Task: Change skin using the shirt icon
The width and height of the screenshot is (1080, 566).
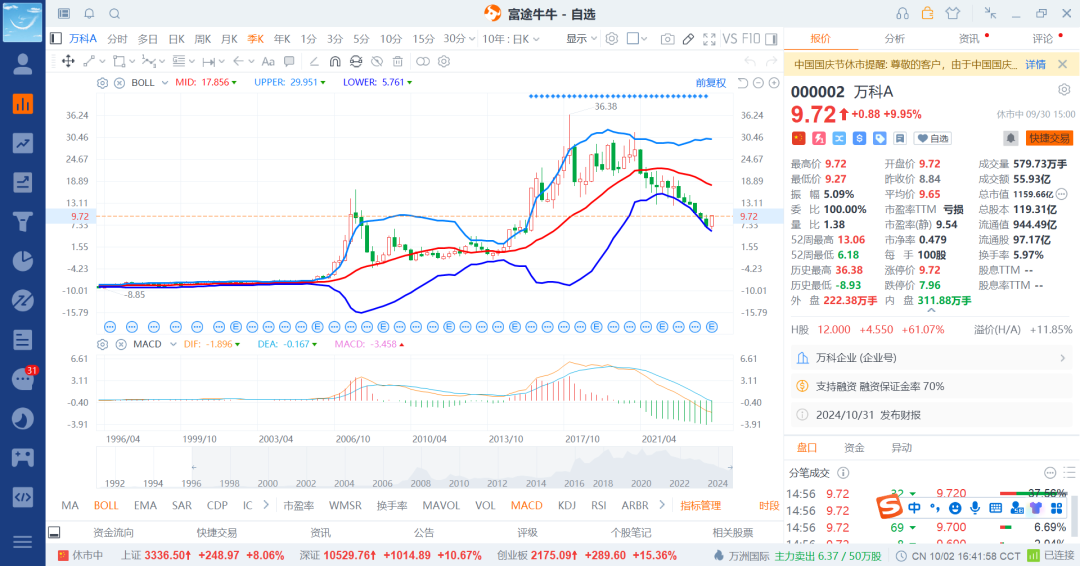Action: [x=953, y=13]
